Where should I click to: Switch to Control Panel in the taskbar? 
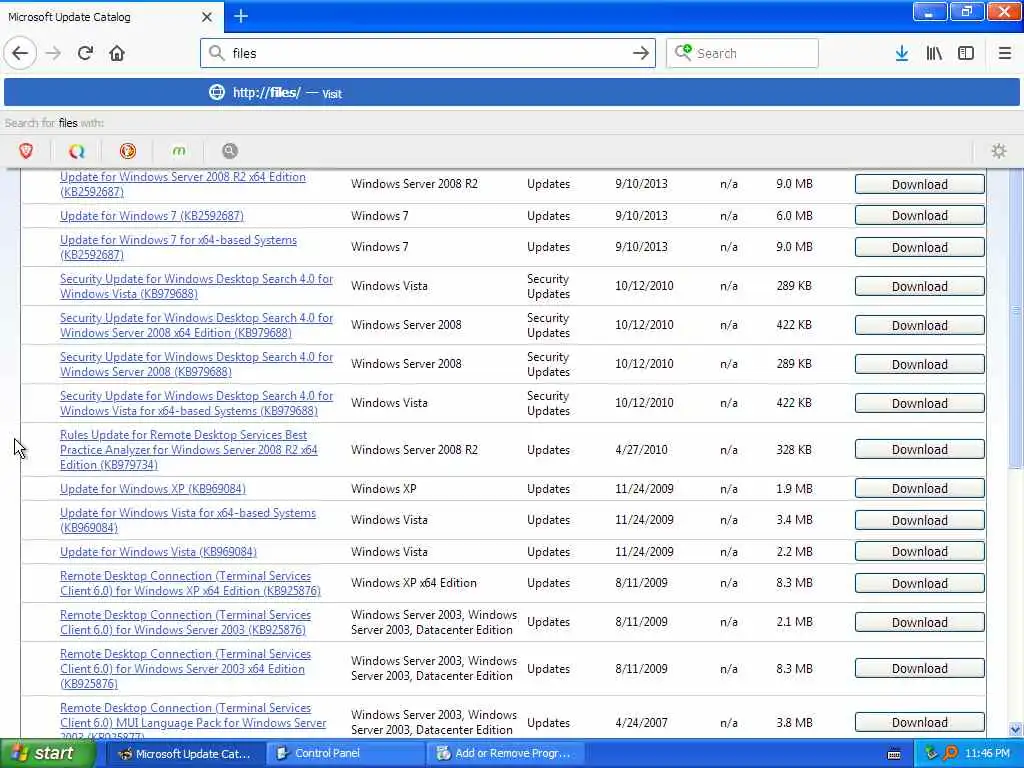pyautogui.click(x=345, y=754)
